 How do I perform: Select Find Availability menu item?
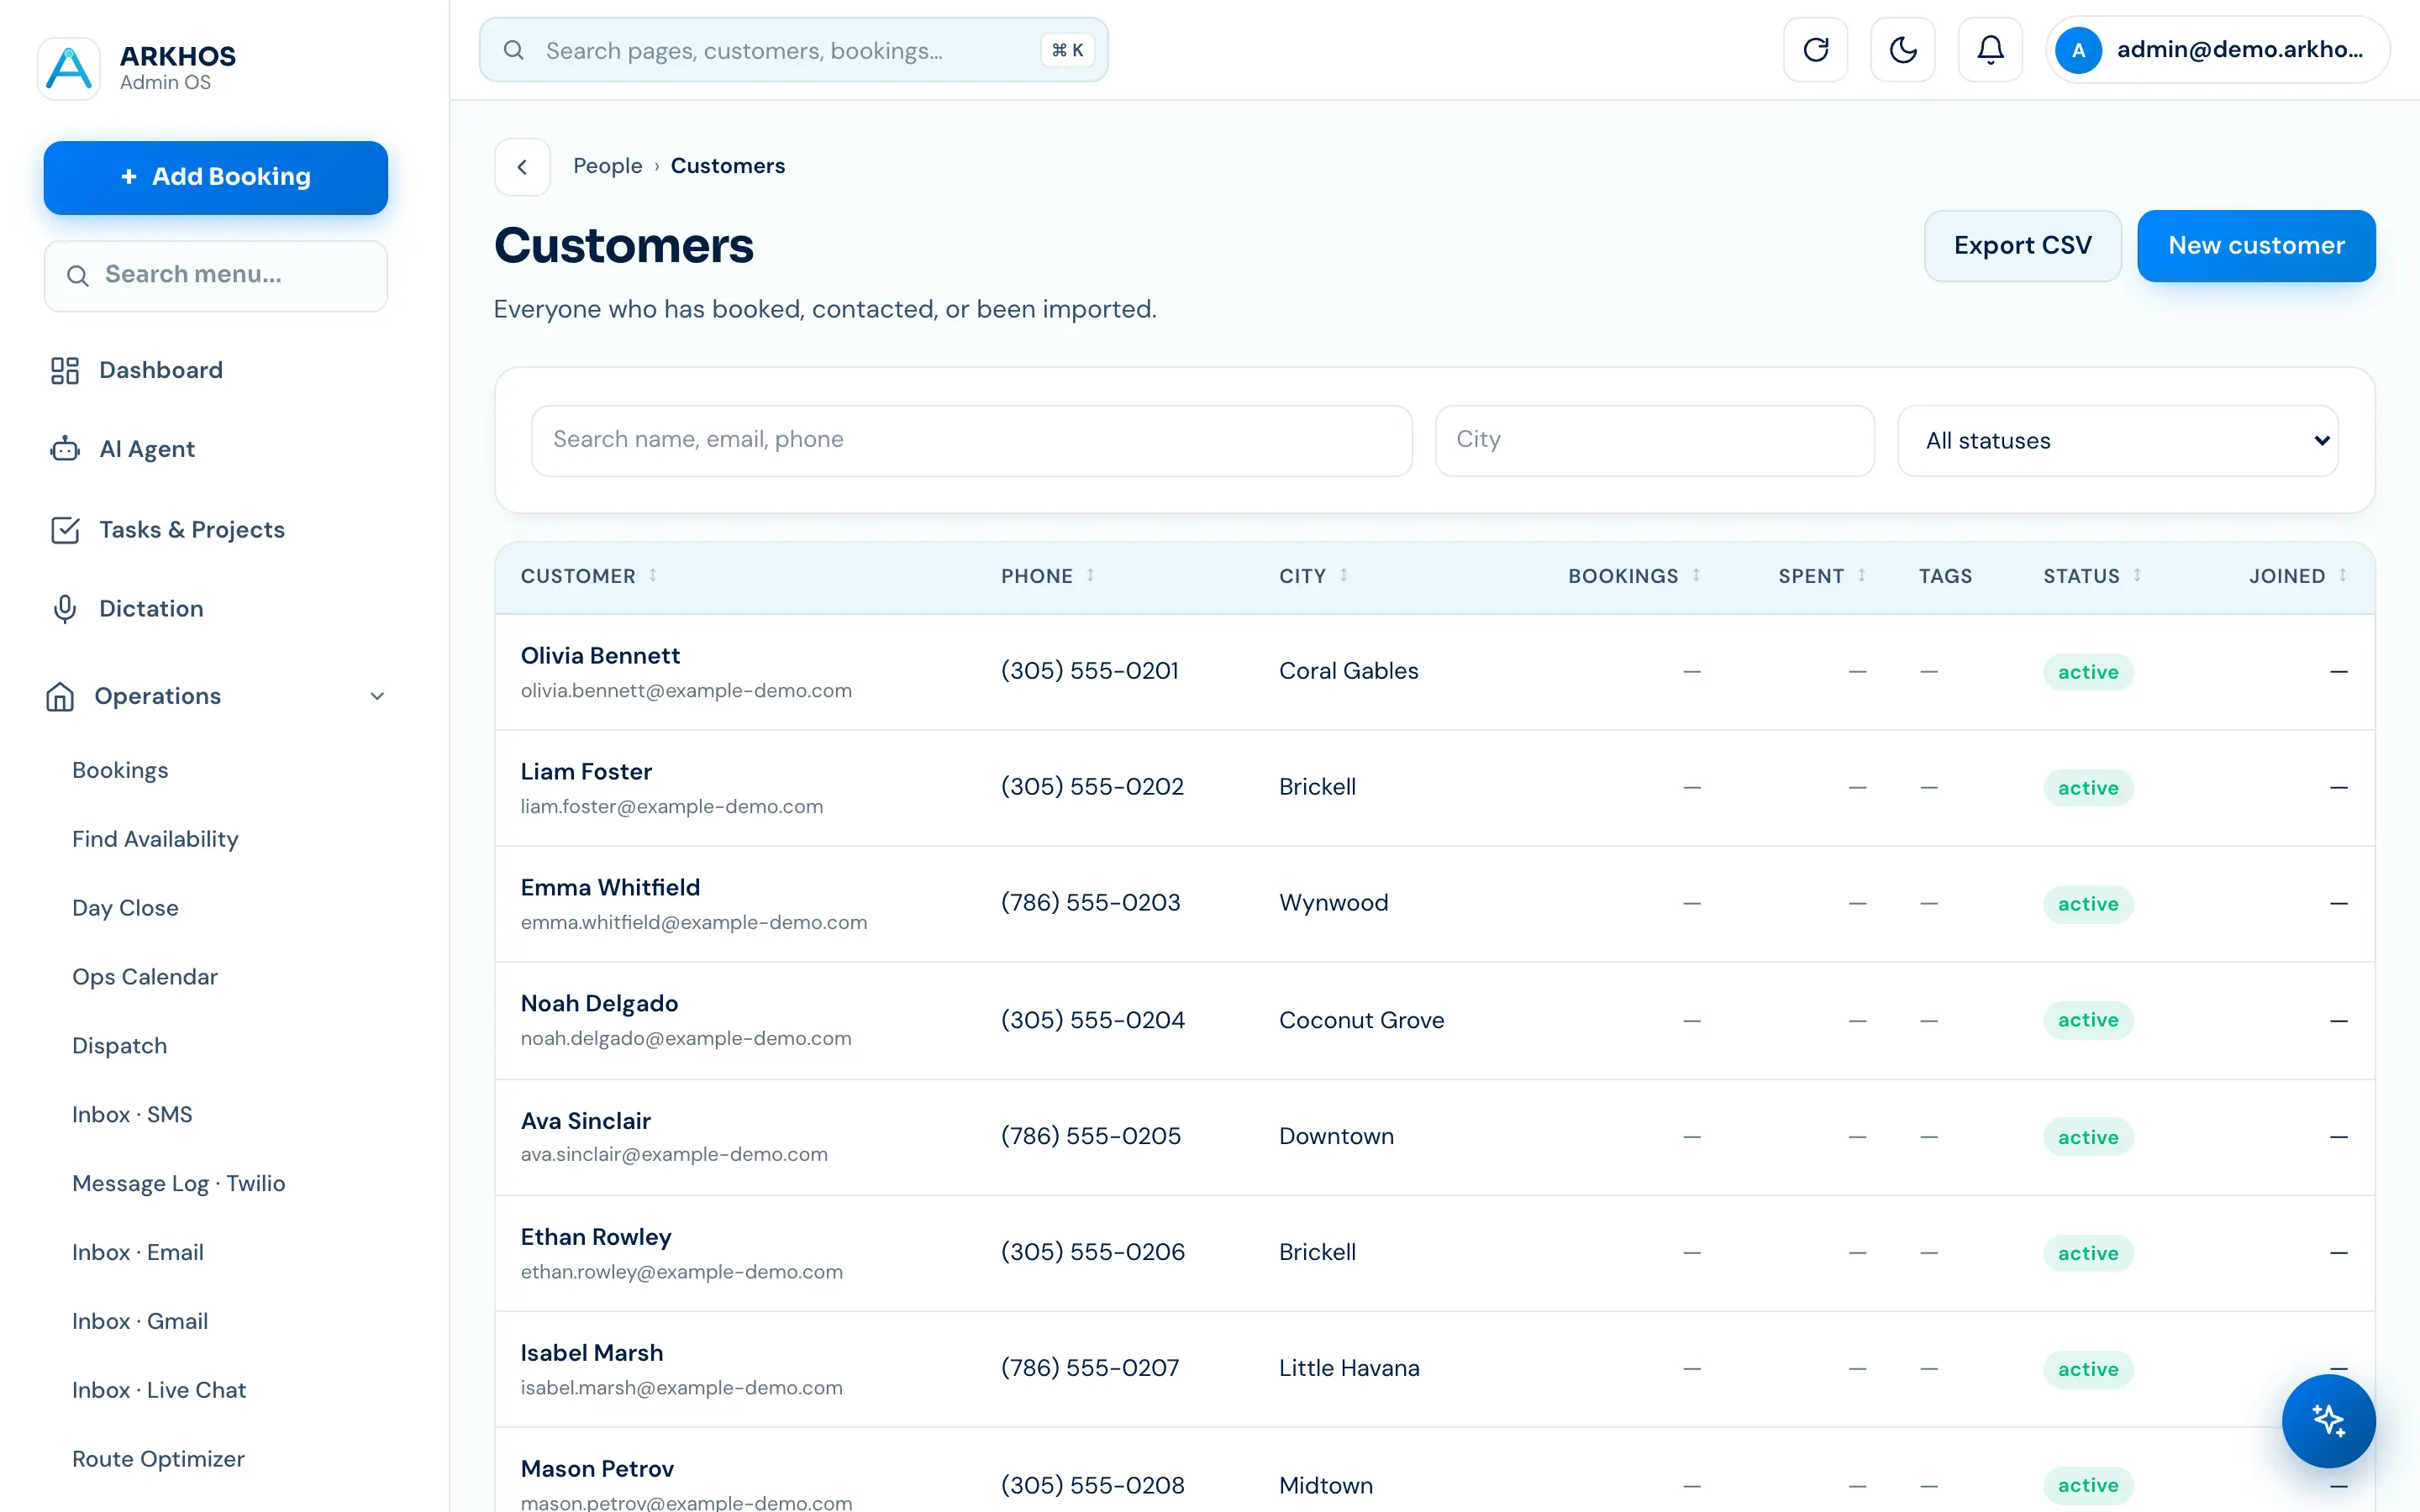coord(155,839)
